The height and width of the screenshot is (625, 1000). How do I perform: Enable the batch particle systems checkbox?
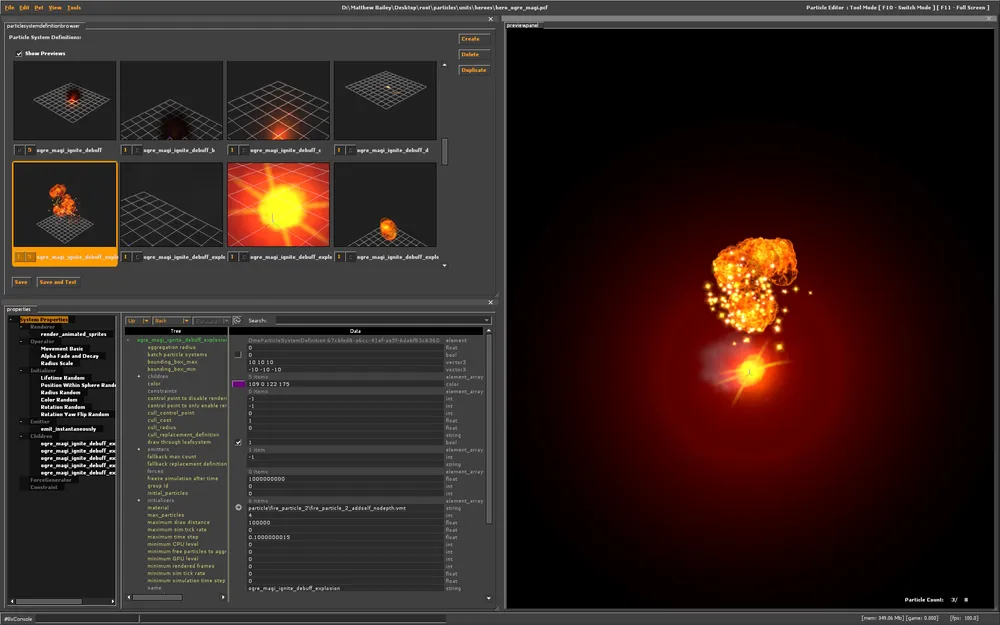(x=238, y=354)
